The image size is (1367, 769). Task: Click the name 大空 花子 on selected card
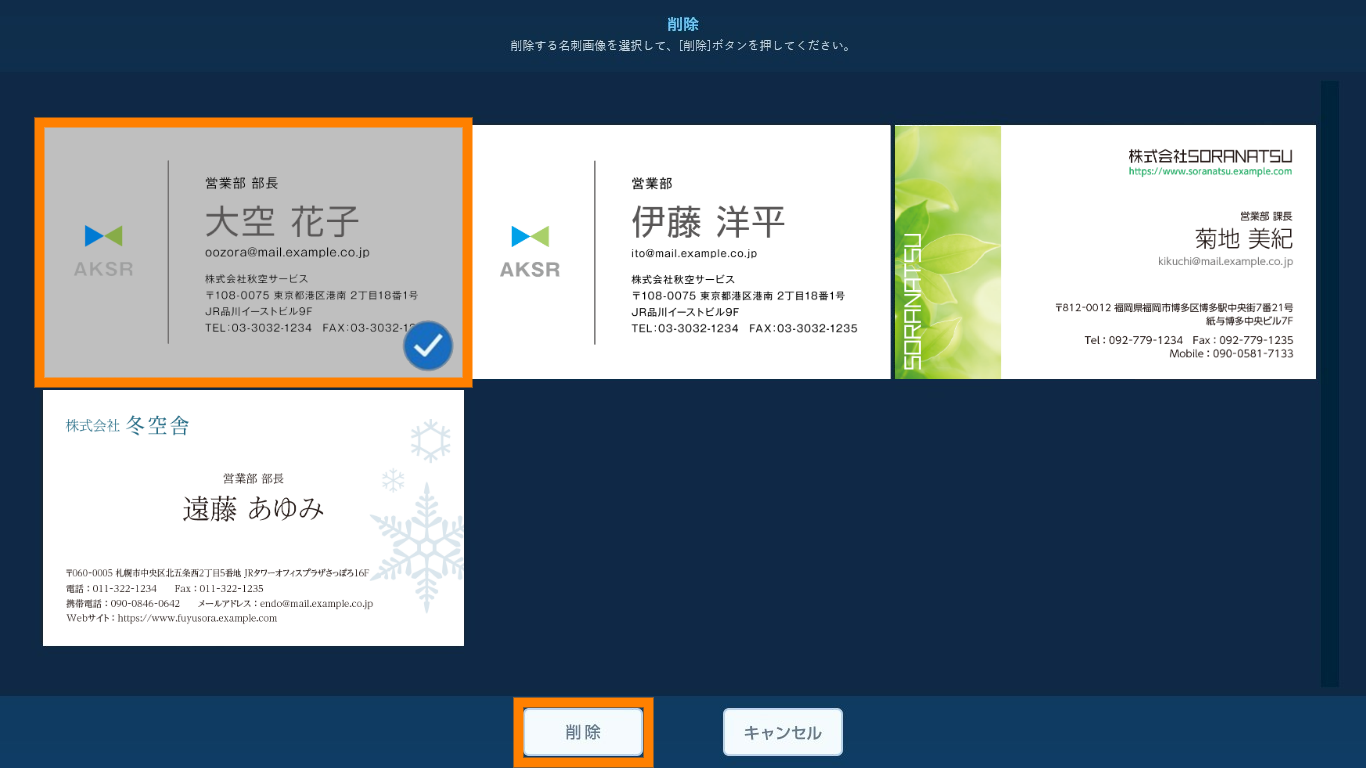(282, 223)
